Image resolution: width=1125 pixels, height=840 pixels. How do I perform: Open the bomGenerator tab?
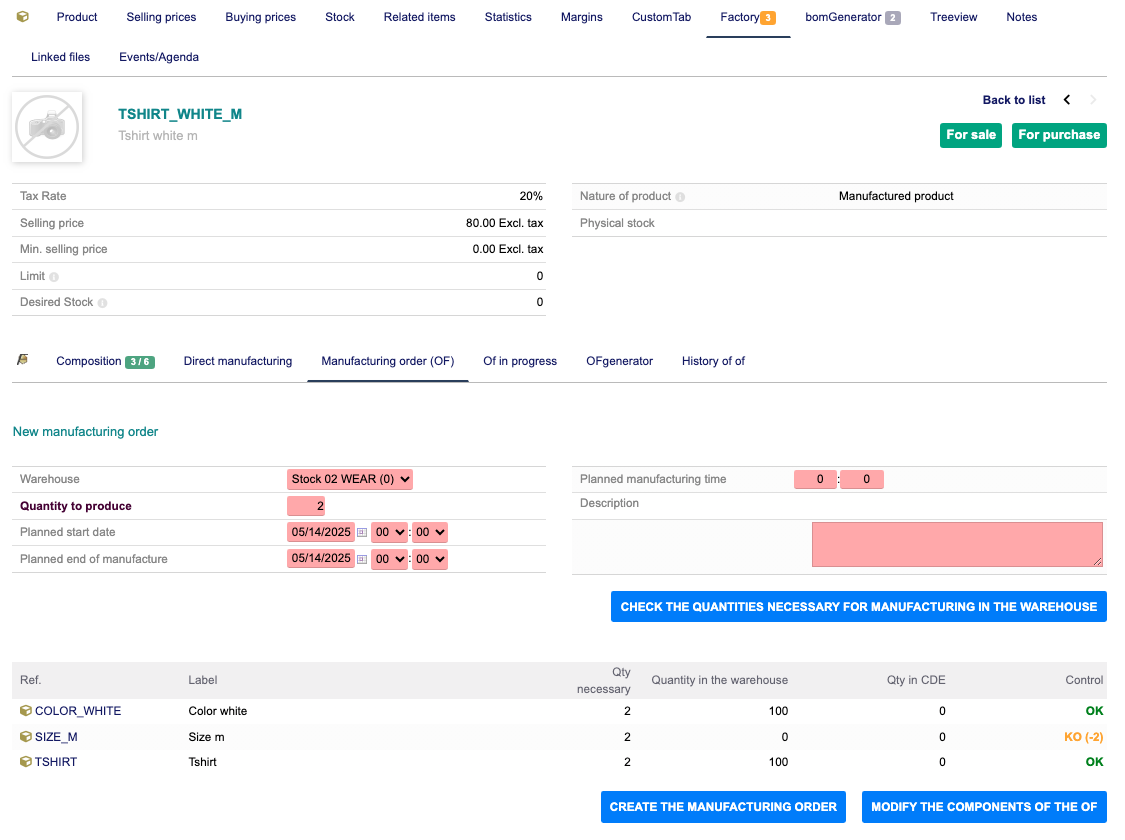(x=843, y=17)
